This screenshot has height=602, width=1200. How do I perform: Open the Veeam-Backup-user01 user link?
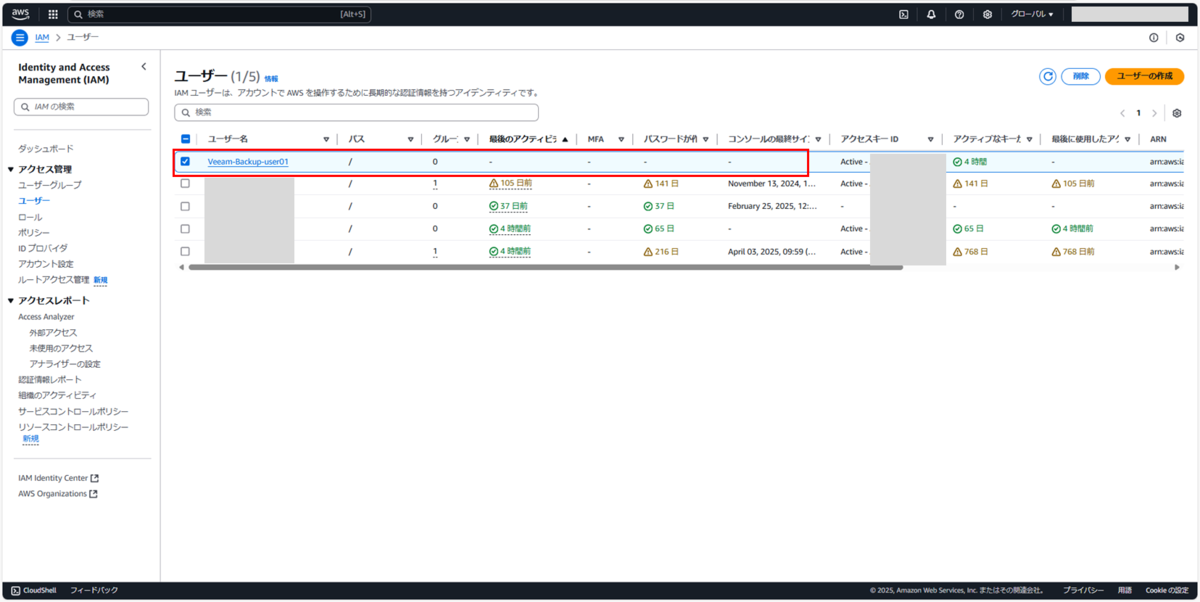248,161
